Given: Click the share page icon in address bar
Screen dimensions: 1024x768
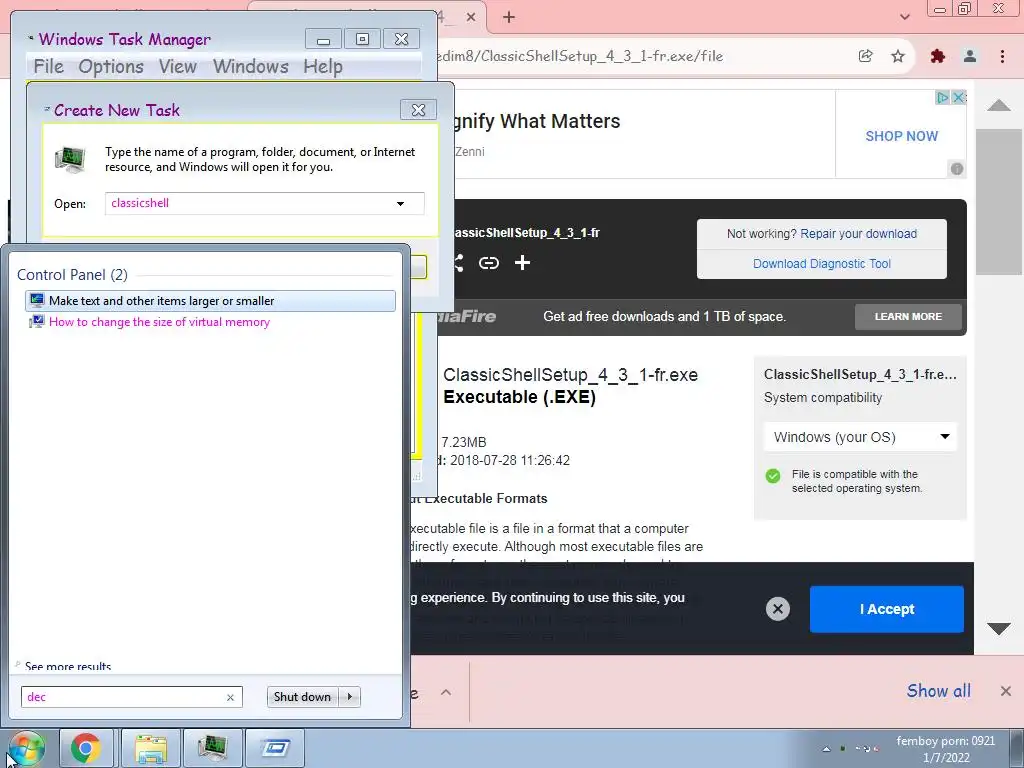Looking at the screenshot, I should coord(865,56).
